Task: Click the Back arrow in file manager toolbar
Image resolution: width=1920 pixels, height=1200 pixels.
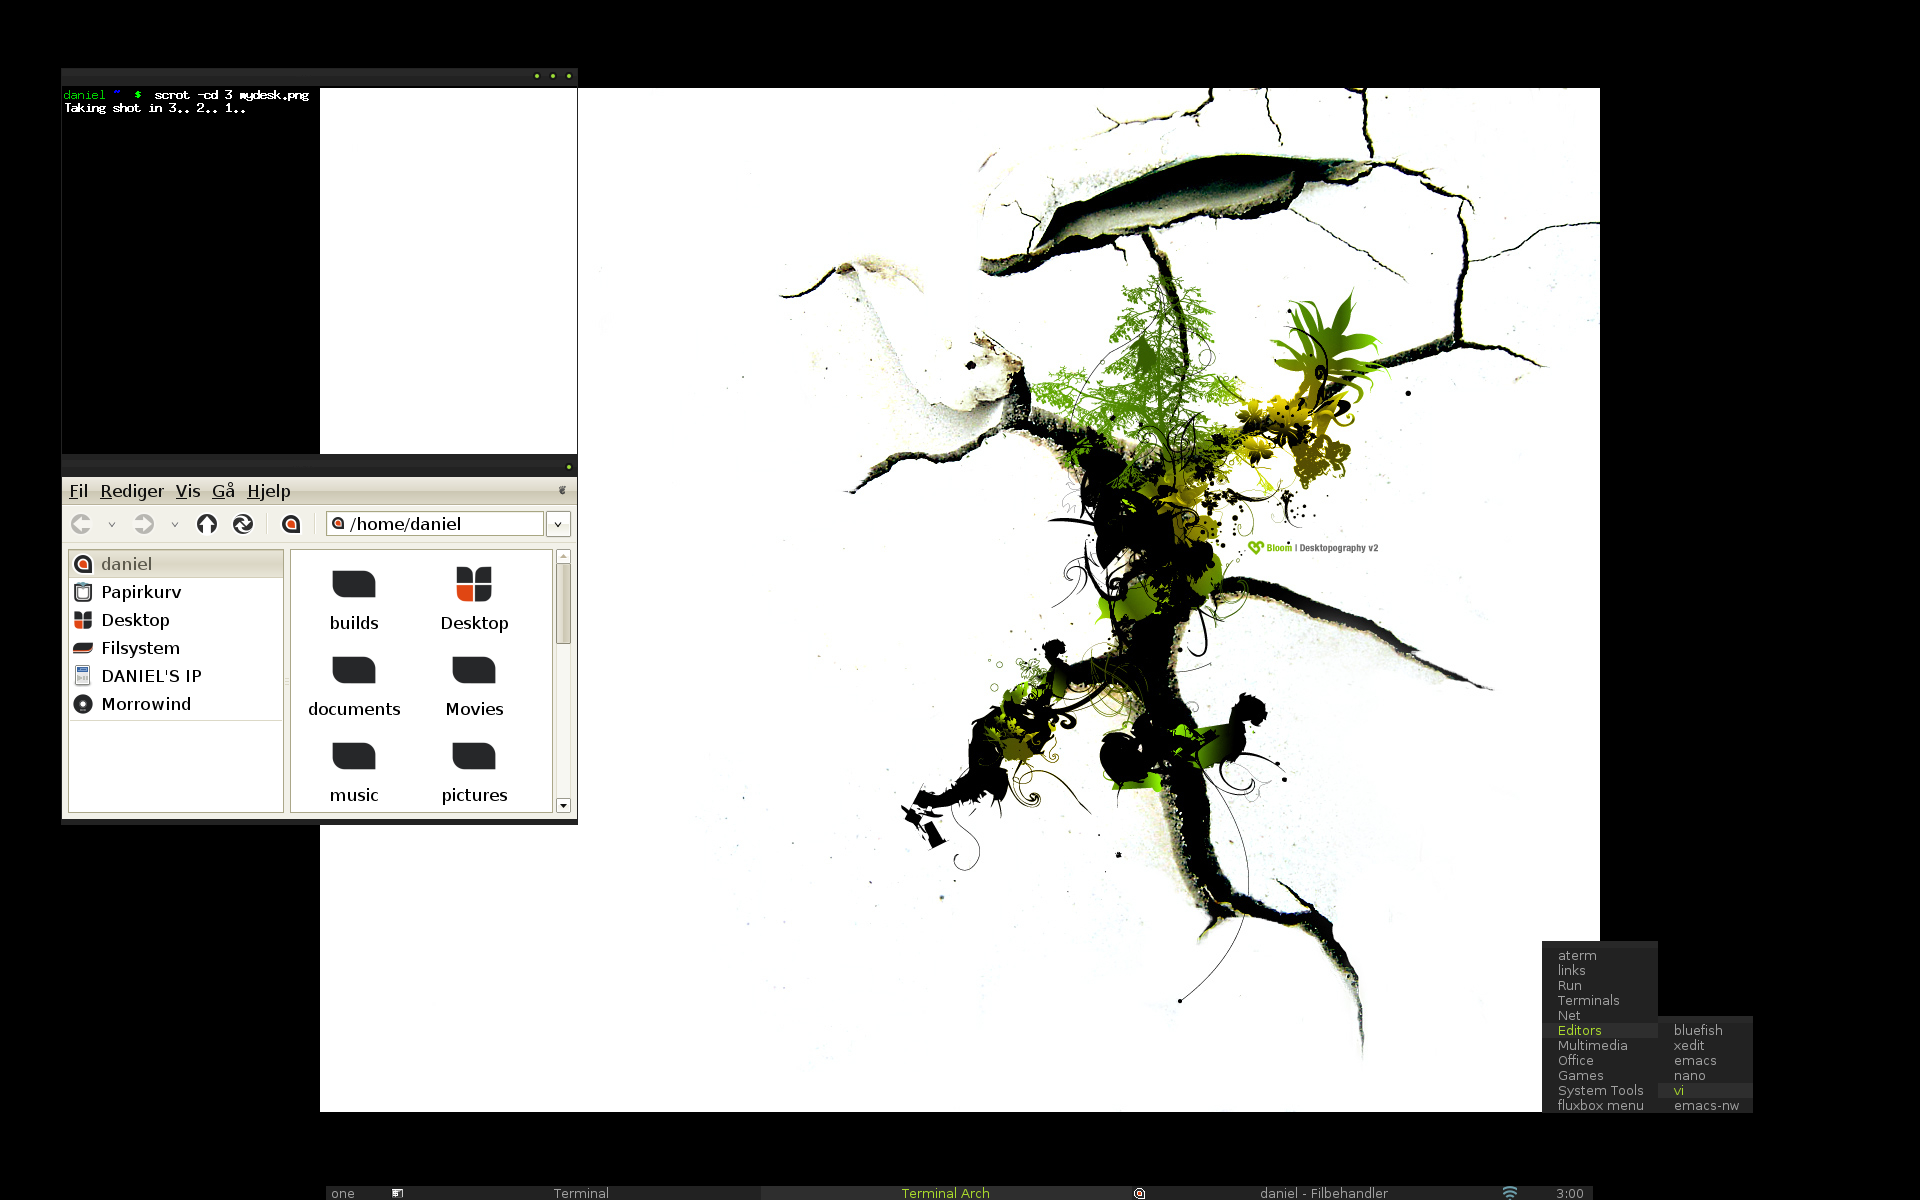Action: [82, 524]
